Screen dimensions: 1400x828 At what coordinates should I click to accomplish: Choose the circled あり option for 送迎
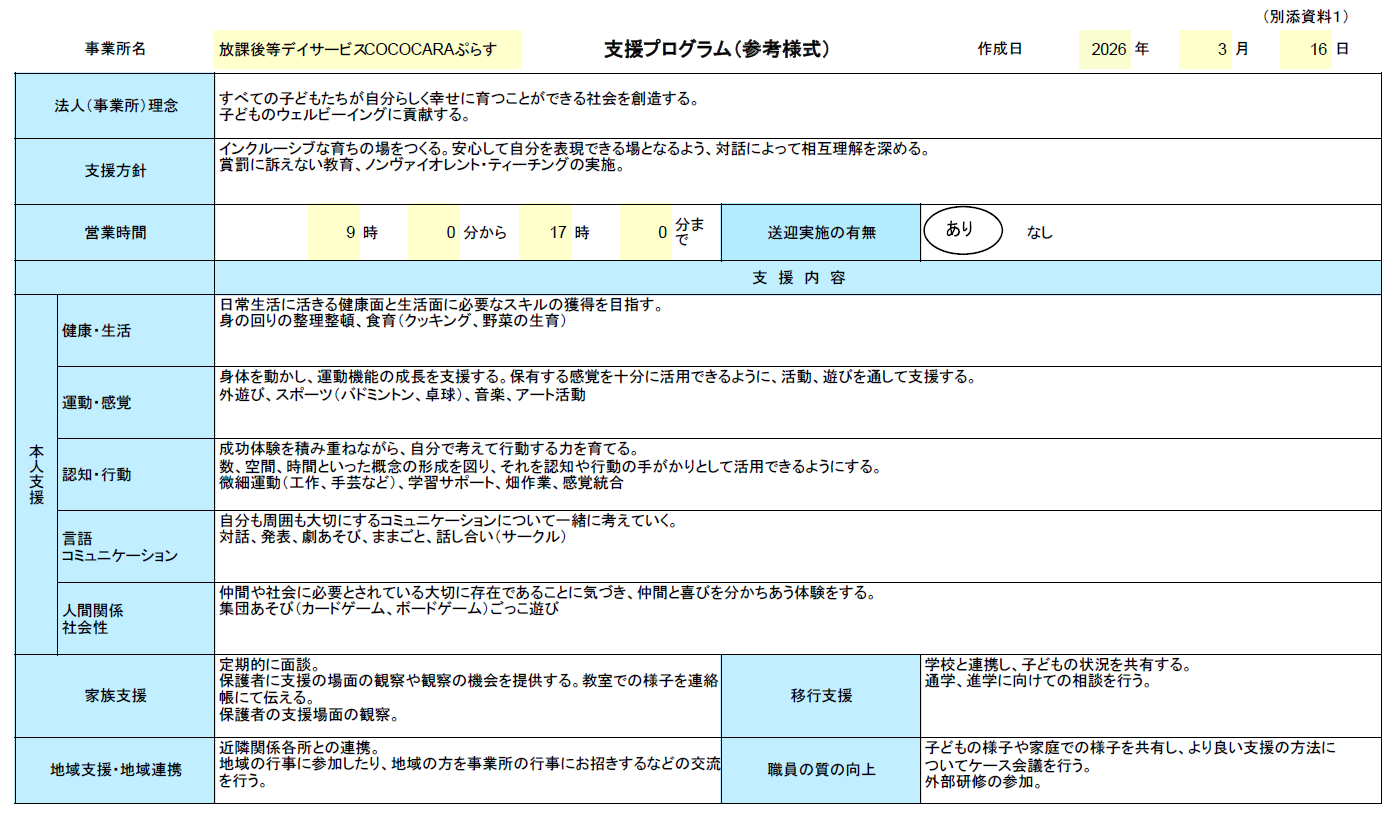[960, 230]
